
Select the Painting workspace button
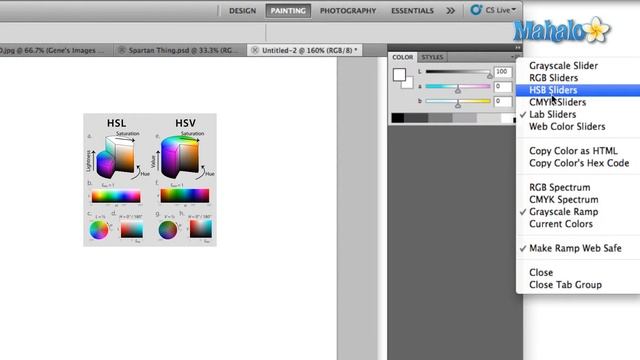coord(288,11)
